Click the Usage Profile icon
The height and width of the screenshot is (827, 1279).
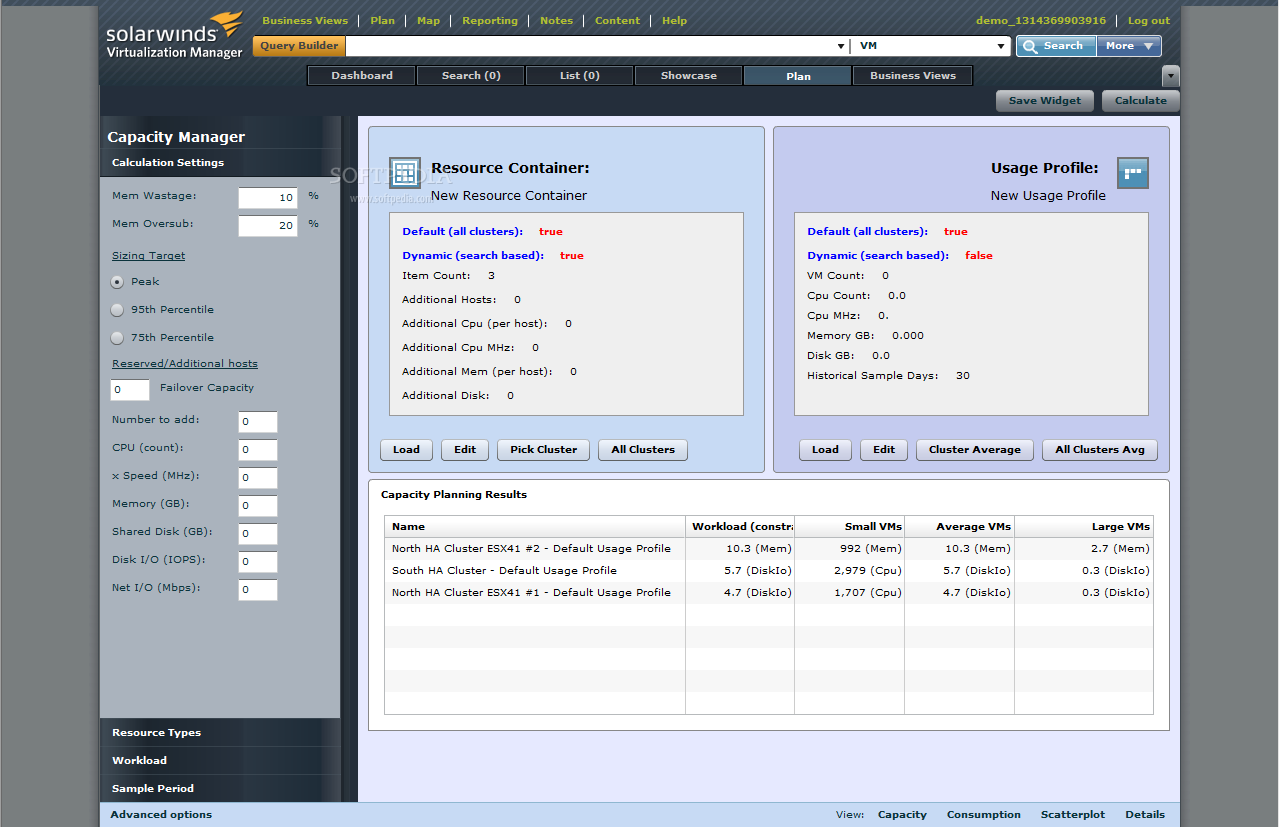pyautogui.click(x=1133, y=173)
